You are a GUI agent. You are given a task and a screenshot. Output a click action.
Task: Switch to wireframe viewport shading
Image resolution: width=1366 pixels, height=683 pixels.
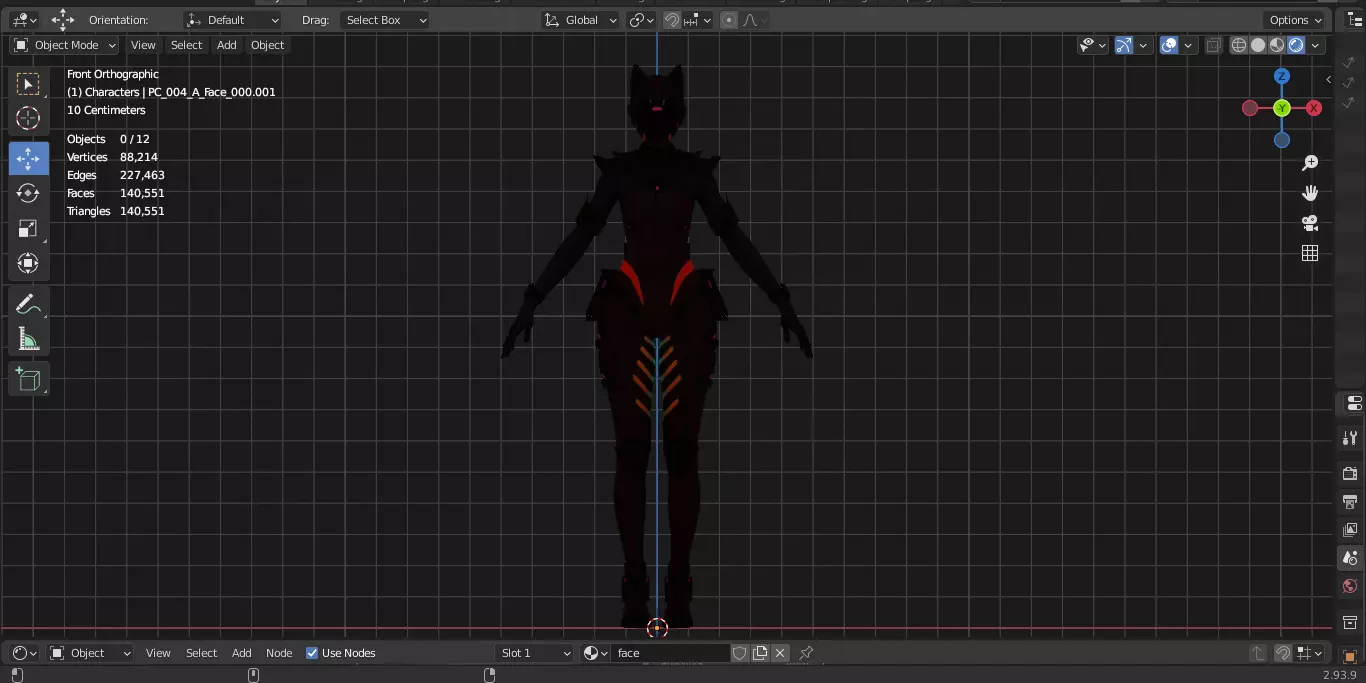tap(1239, 45)
